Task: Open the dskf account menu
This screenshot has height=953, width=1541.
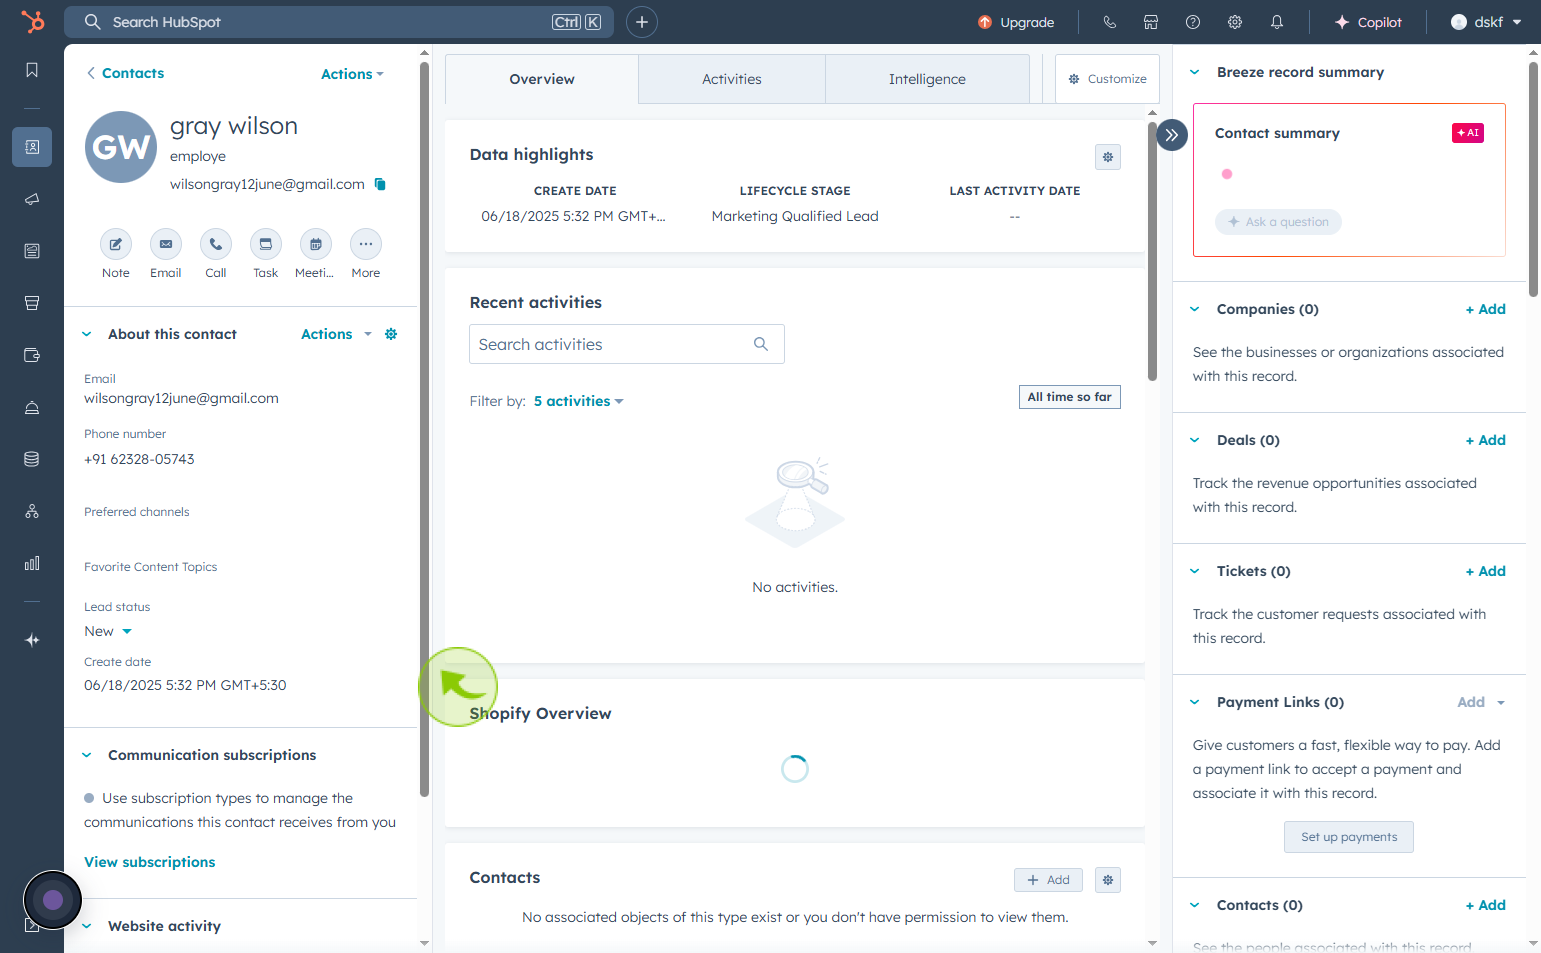Action: click(1486, 22)
